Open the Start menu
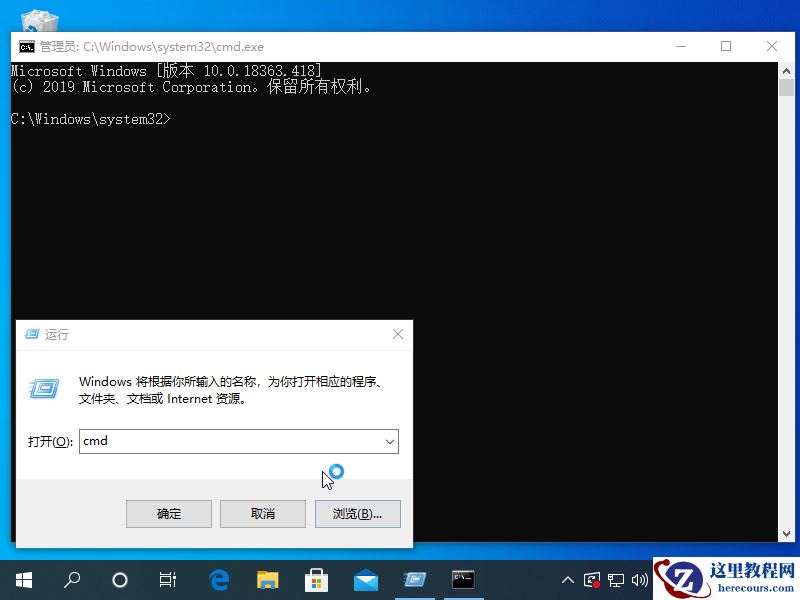This screenshot has width=800, height=600. [x=22, y=580]
